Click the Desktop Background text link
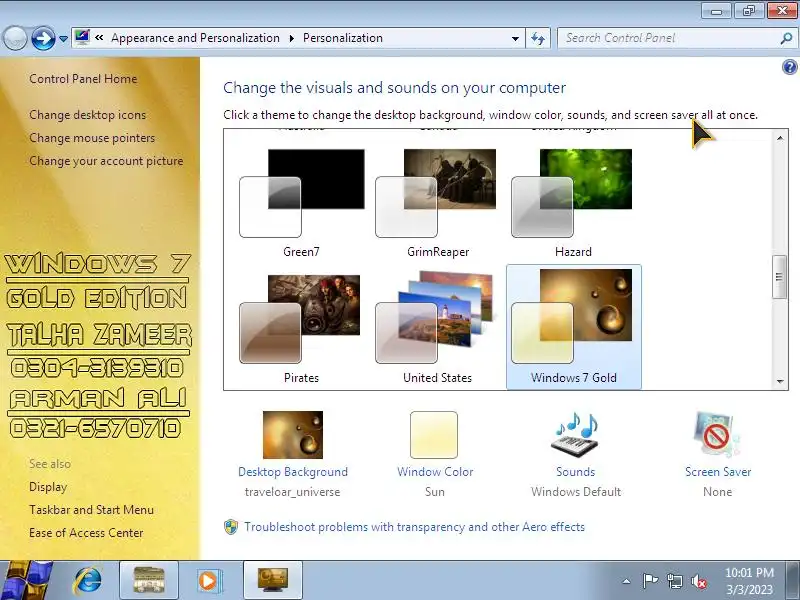 coord(293,472)
